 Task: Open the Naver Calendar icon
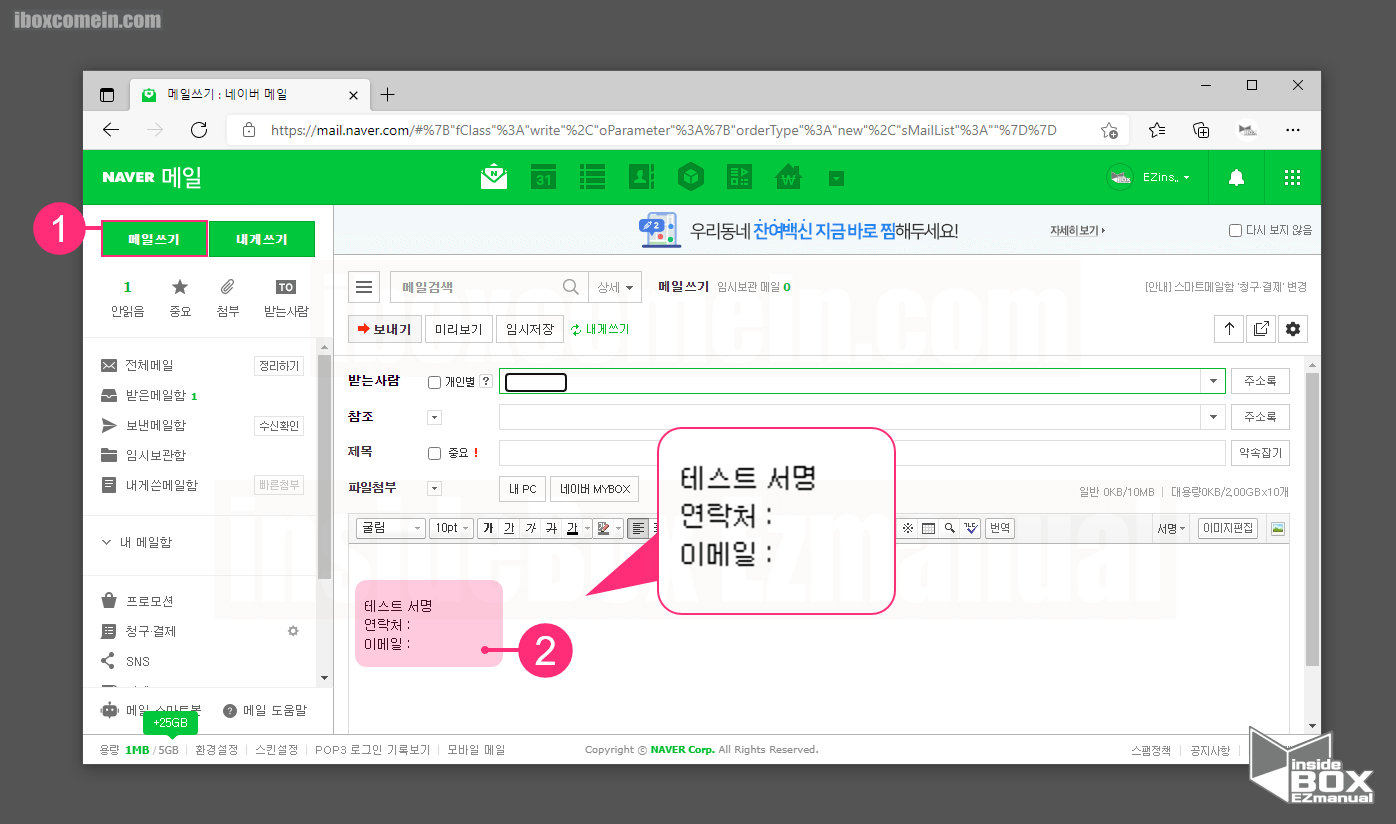[x=543, y=176]
